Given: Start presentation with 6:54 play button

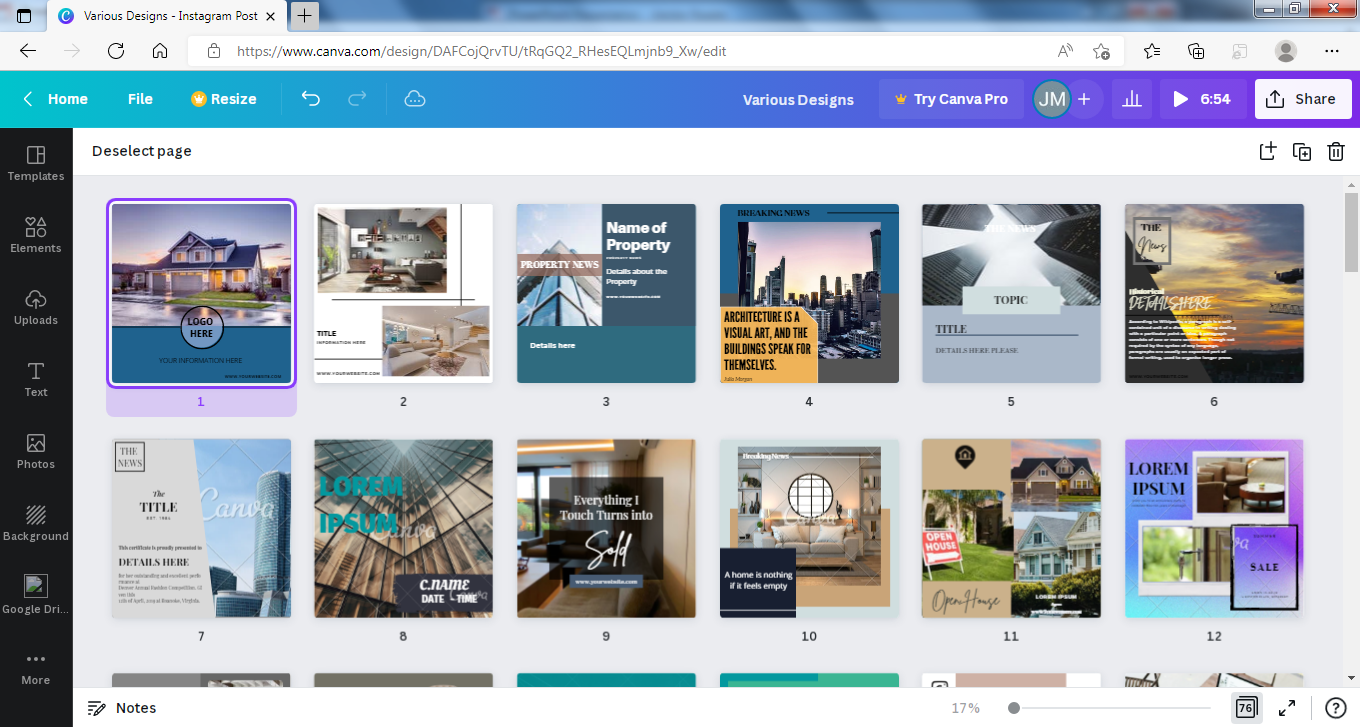Looking at the screenshot, I should pos(1203,99).
